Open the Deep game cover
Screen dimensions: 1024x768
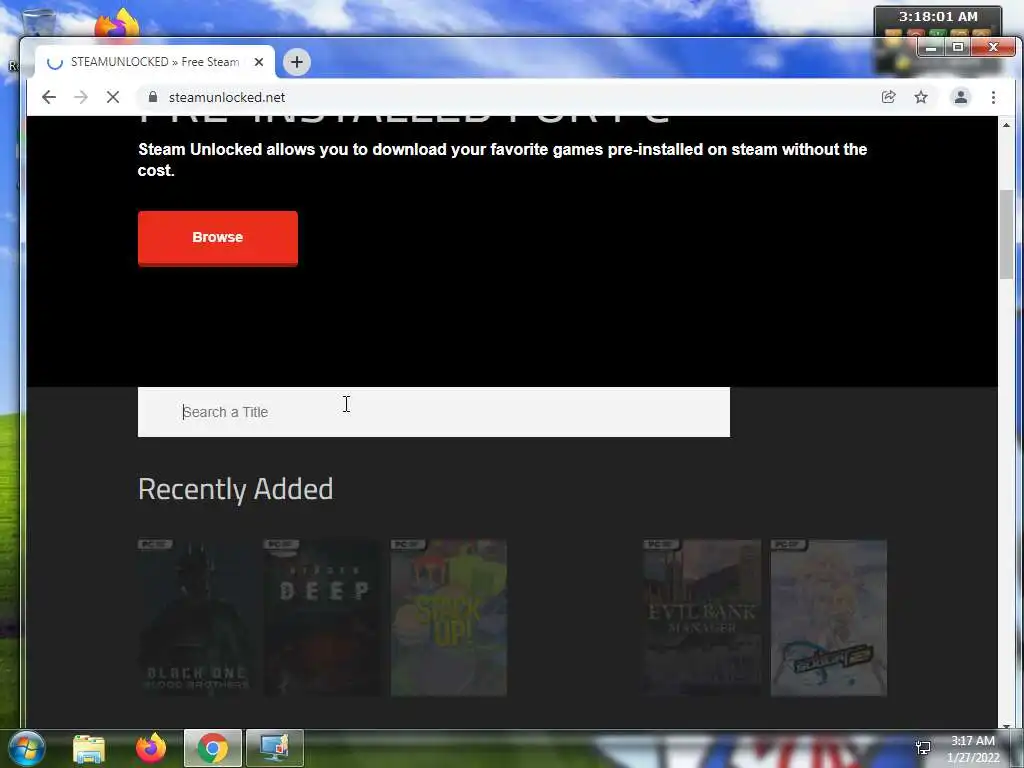click(323, 618)
